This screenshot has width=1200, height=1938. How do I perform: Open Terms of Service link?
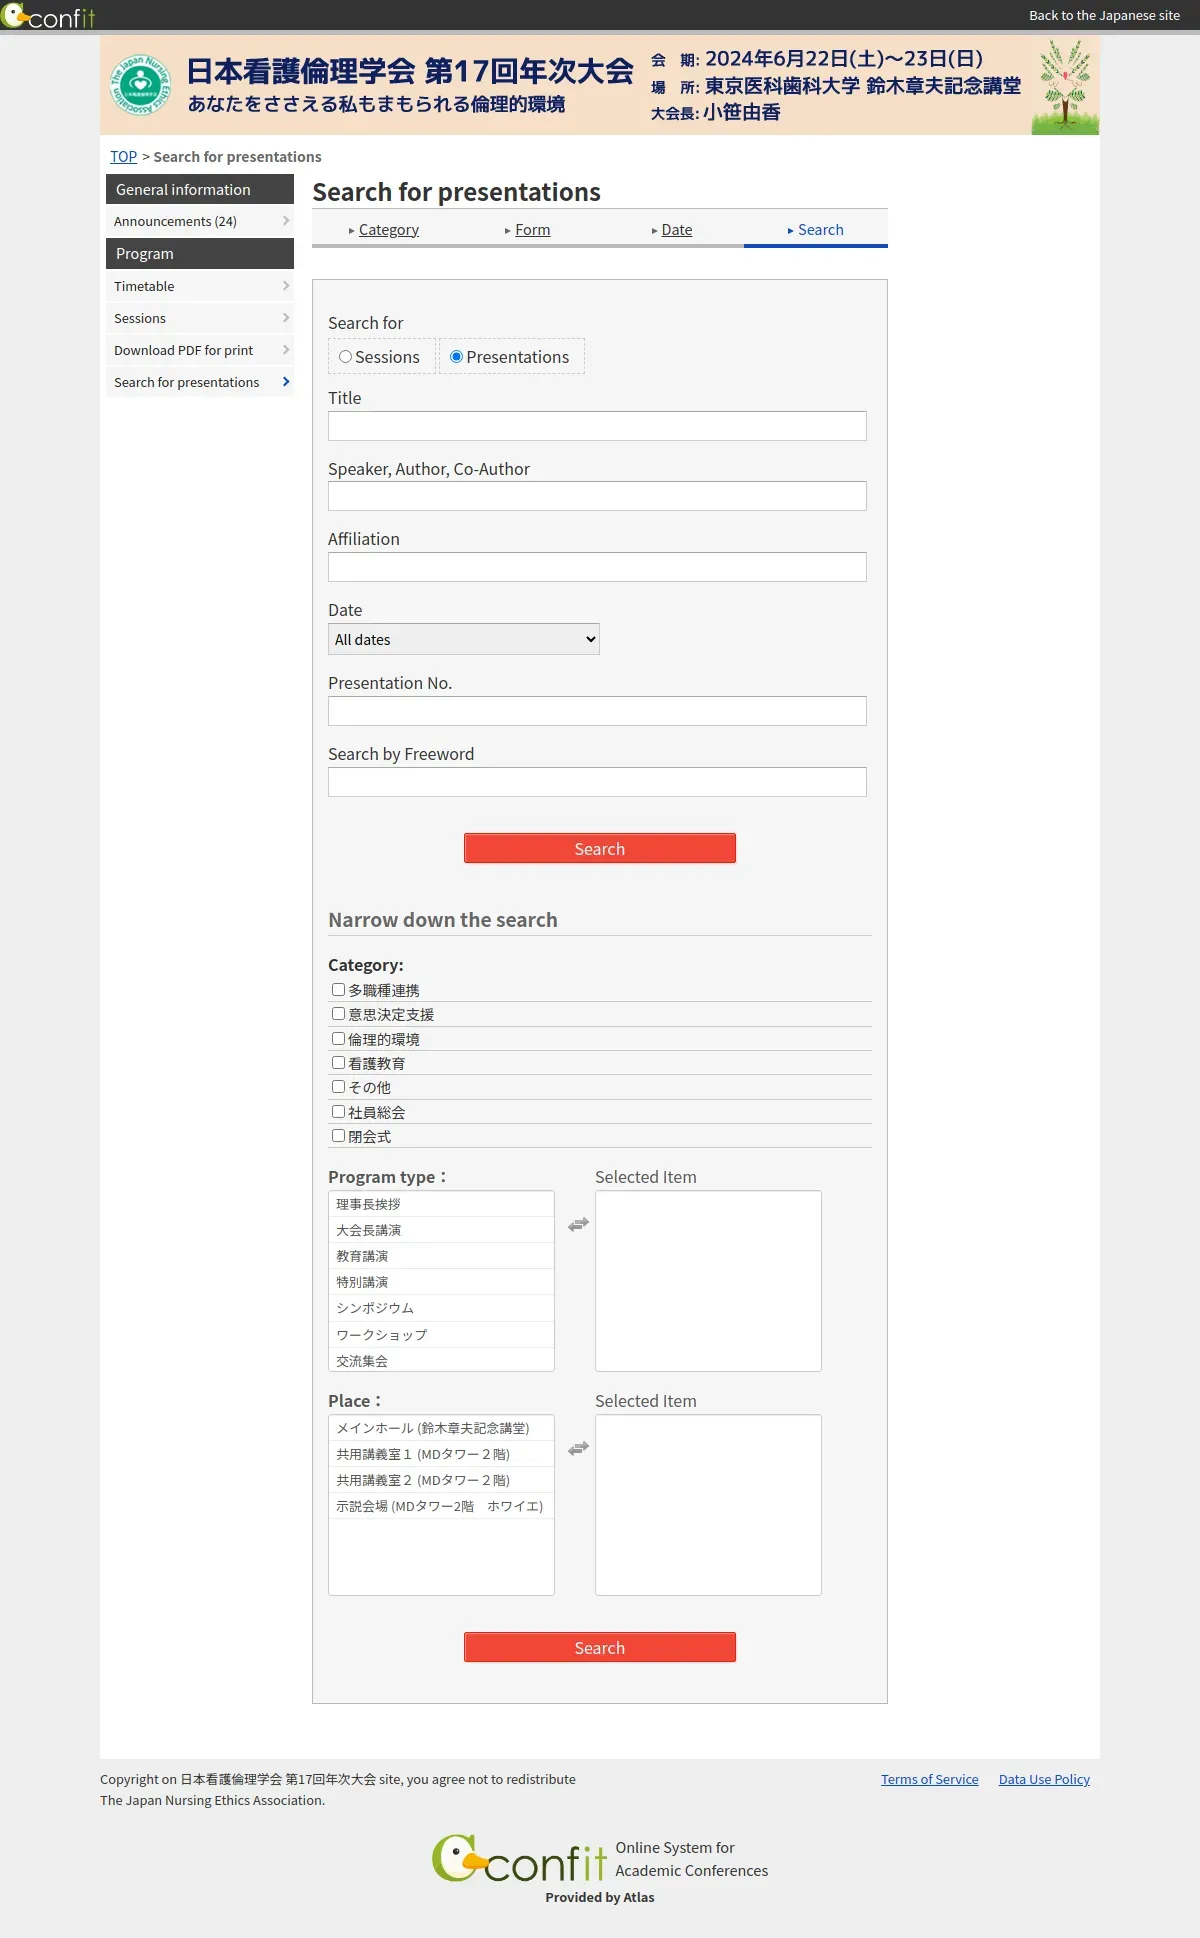click(x=930, y=1779)
